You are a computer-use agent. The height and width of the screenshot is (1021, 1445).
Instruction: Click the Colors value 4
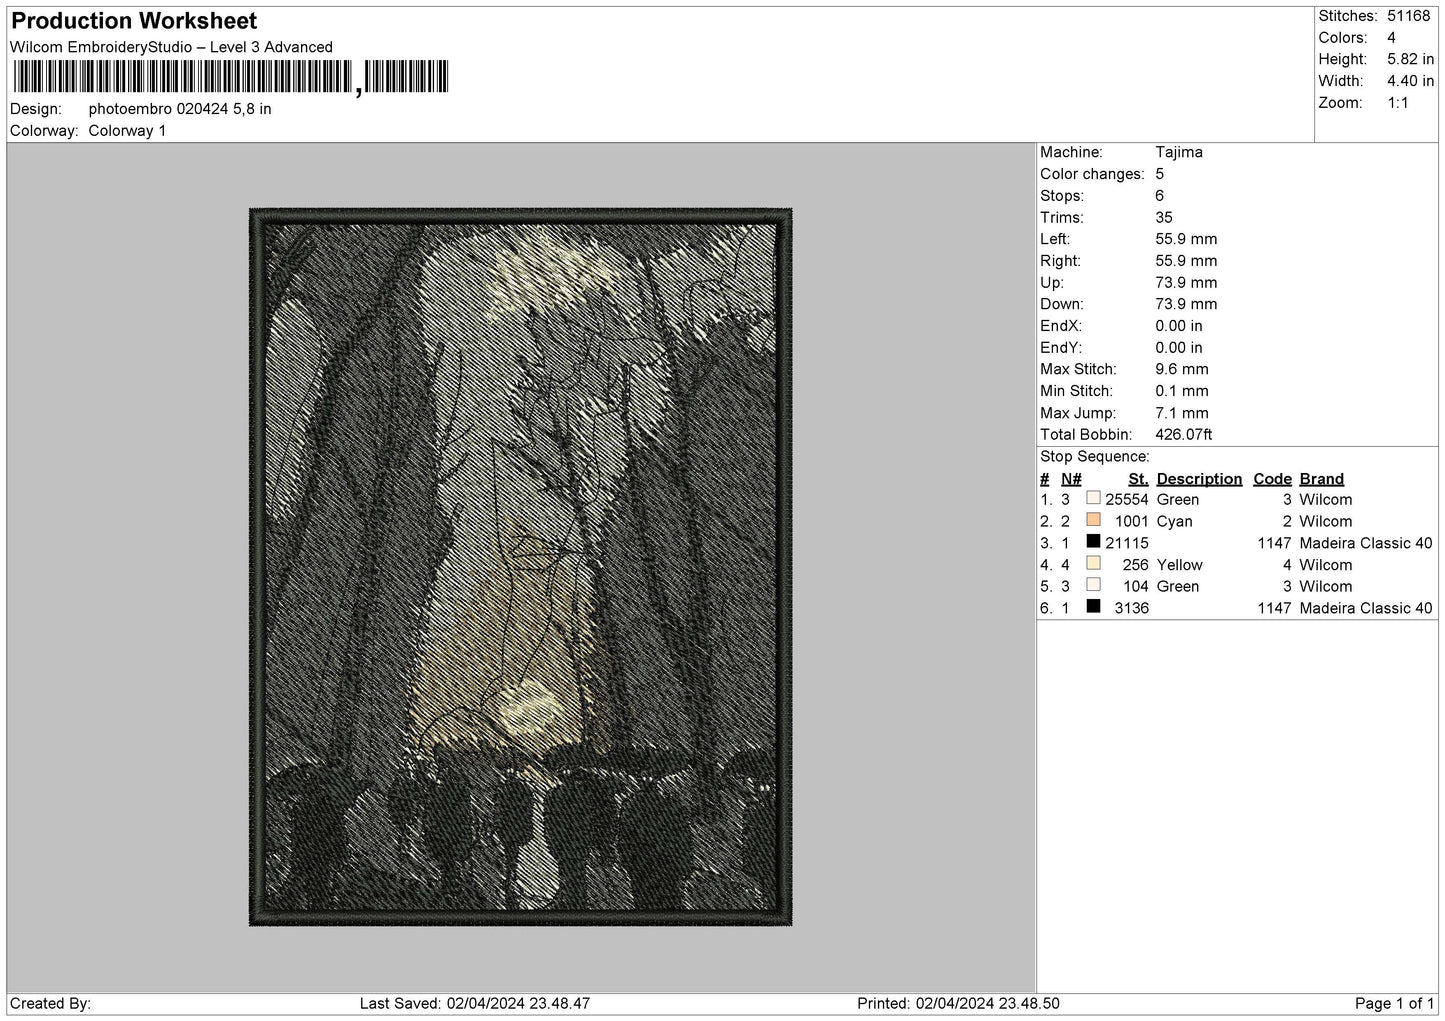(1391, 38)
